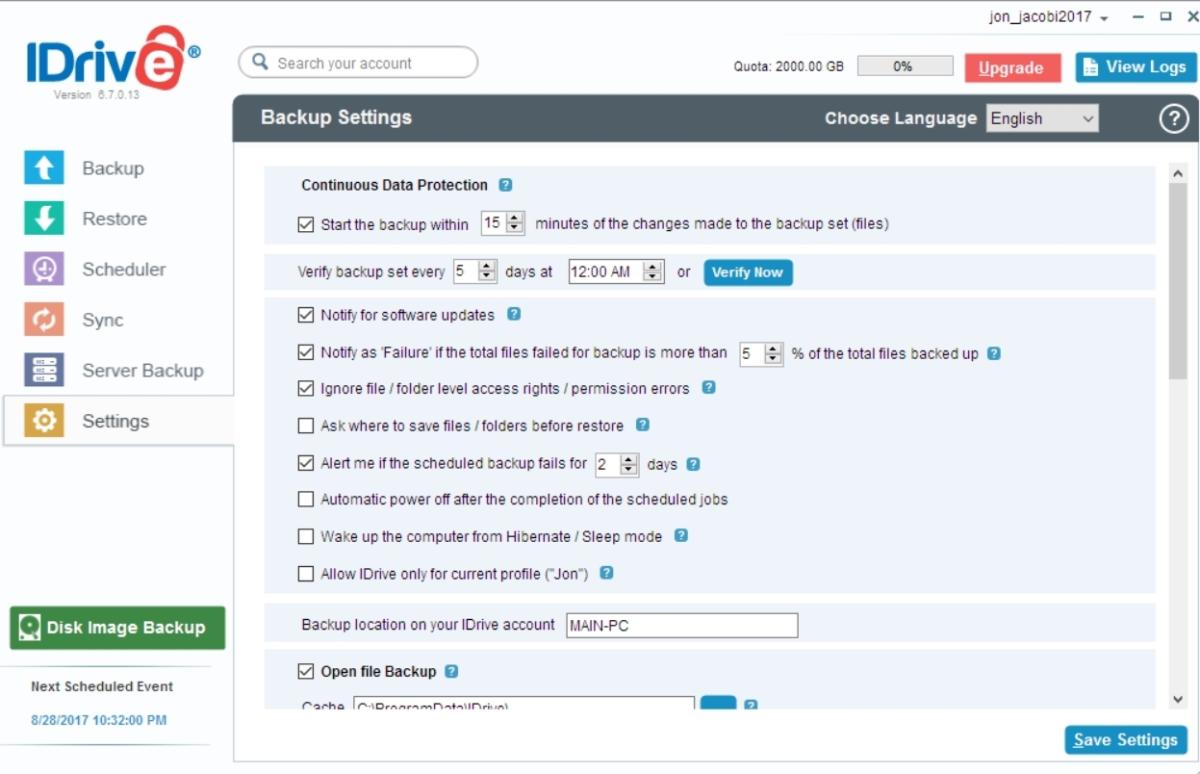Open the Backup section
This screenshot has width=1200, height=774.
pyautogui.click(x=113, y=168)
